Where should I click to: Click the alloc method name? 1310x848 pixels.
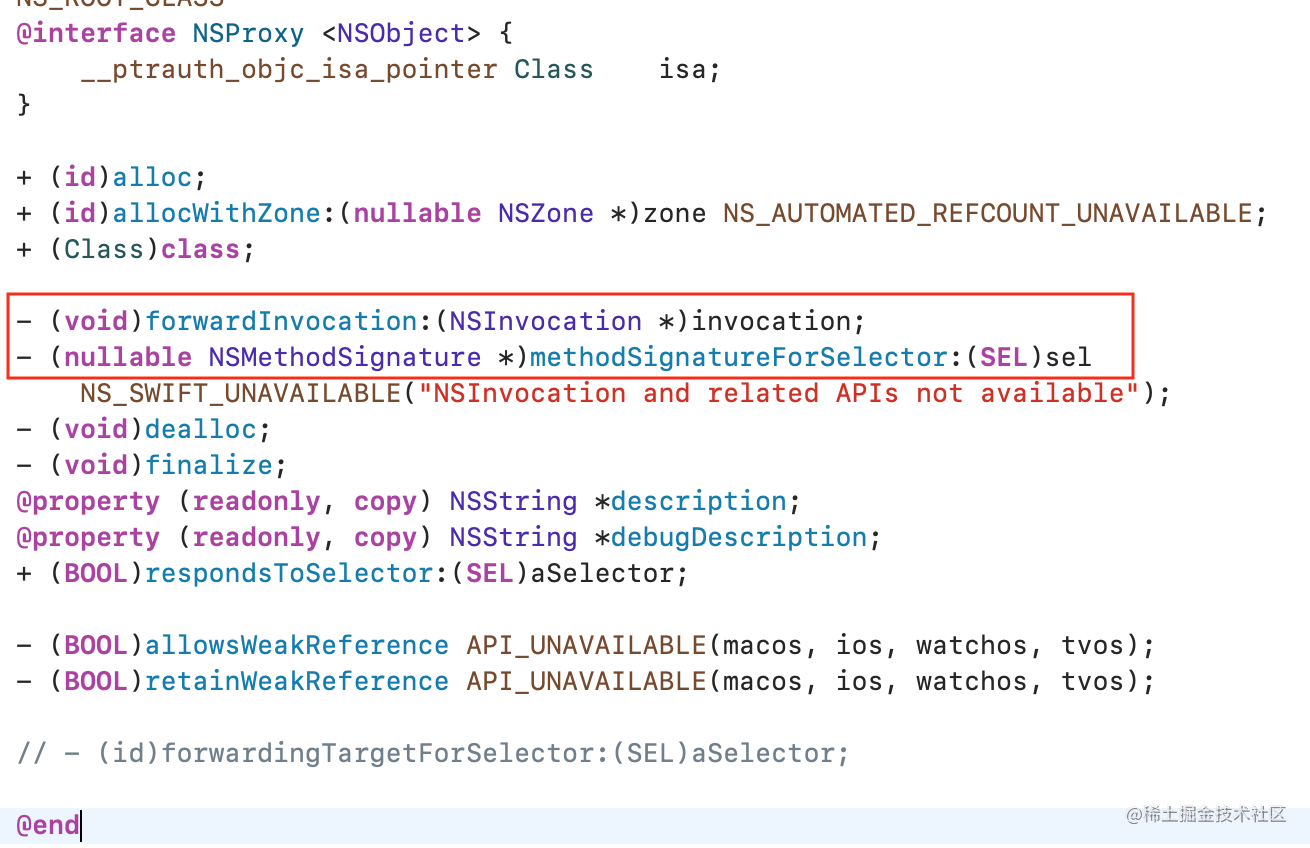(152, 177)
